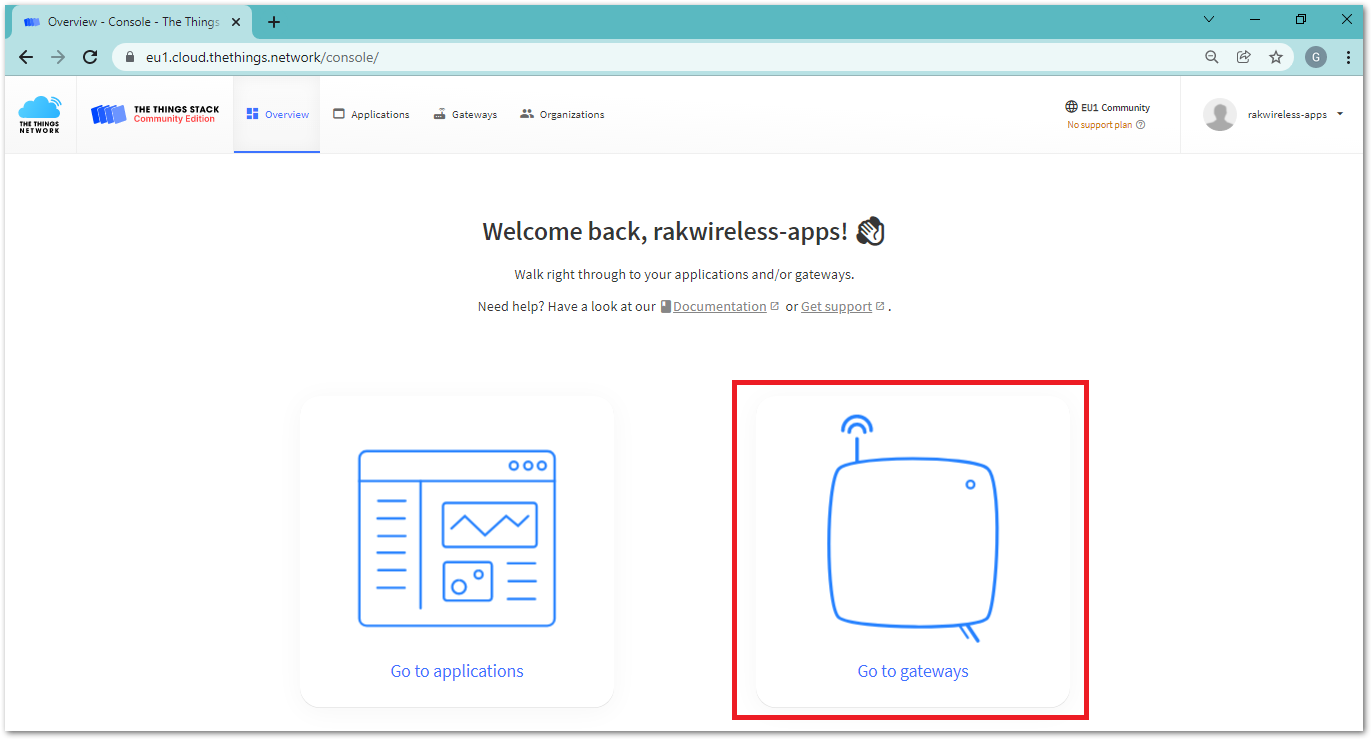The image size is (1372, 740).
Task: Open the browser tab search chevron
Action: click(1209, 19)
